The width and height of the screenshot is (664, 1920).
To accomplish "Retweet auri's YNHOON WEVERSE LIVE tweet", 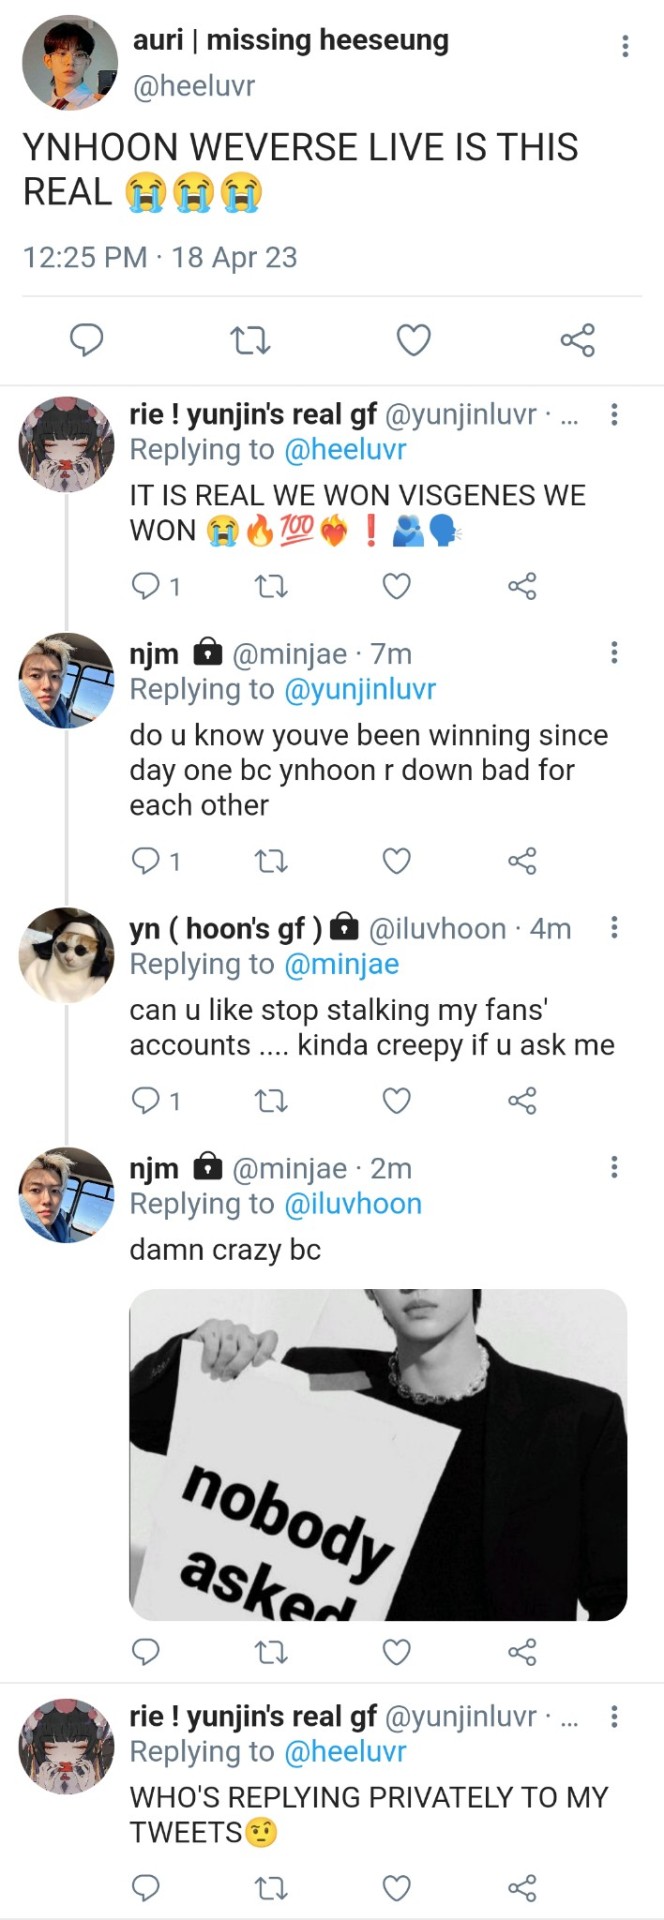I will (x=250, y=341).
